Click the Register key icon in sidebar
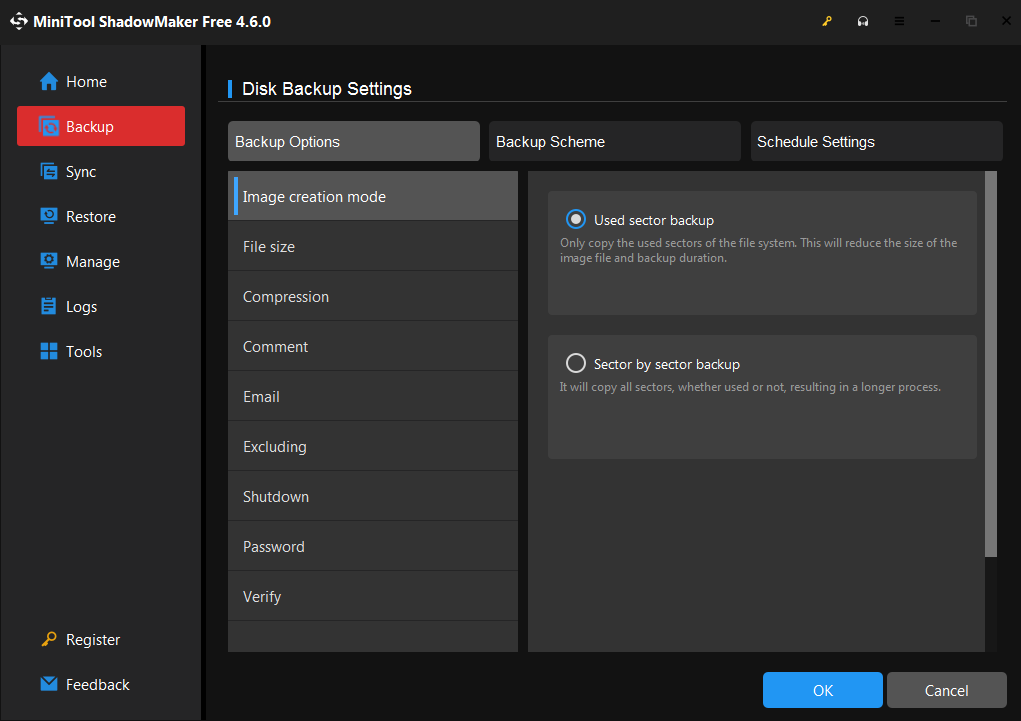 click(49, 640)
